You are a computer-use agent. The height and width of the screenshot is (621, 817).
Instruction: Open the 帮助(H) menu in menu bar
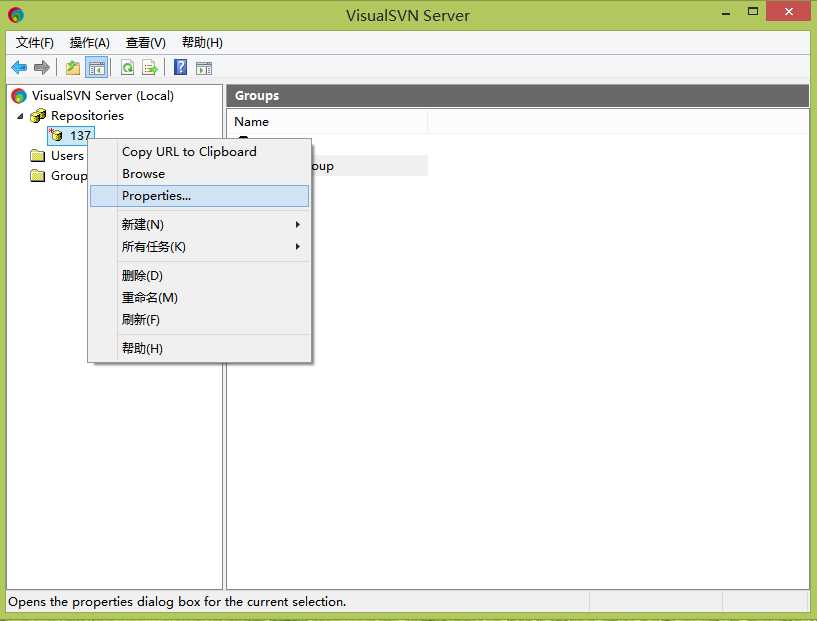click(202, 43)
